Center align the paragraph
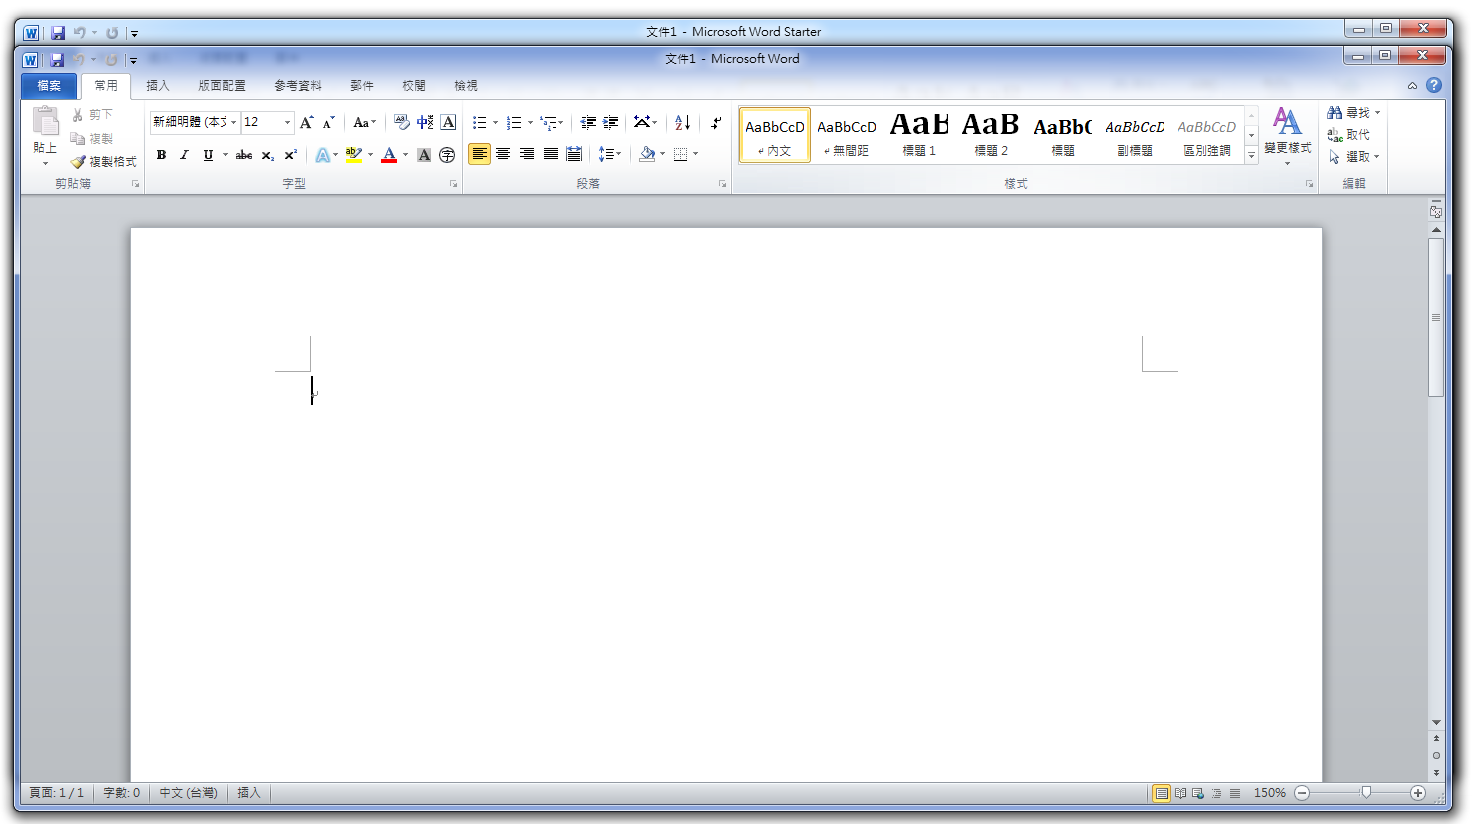1478x824 pixels. (x=503, y=154)
